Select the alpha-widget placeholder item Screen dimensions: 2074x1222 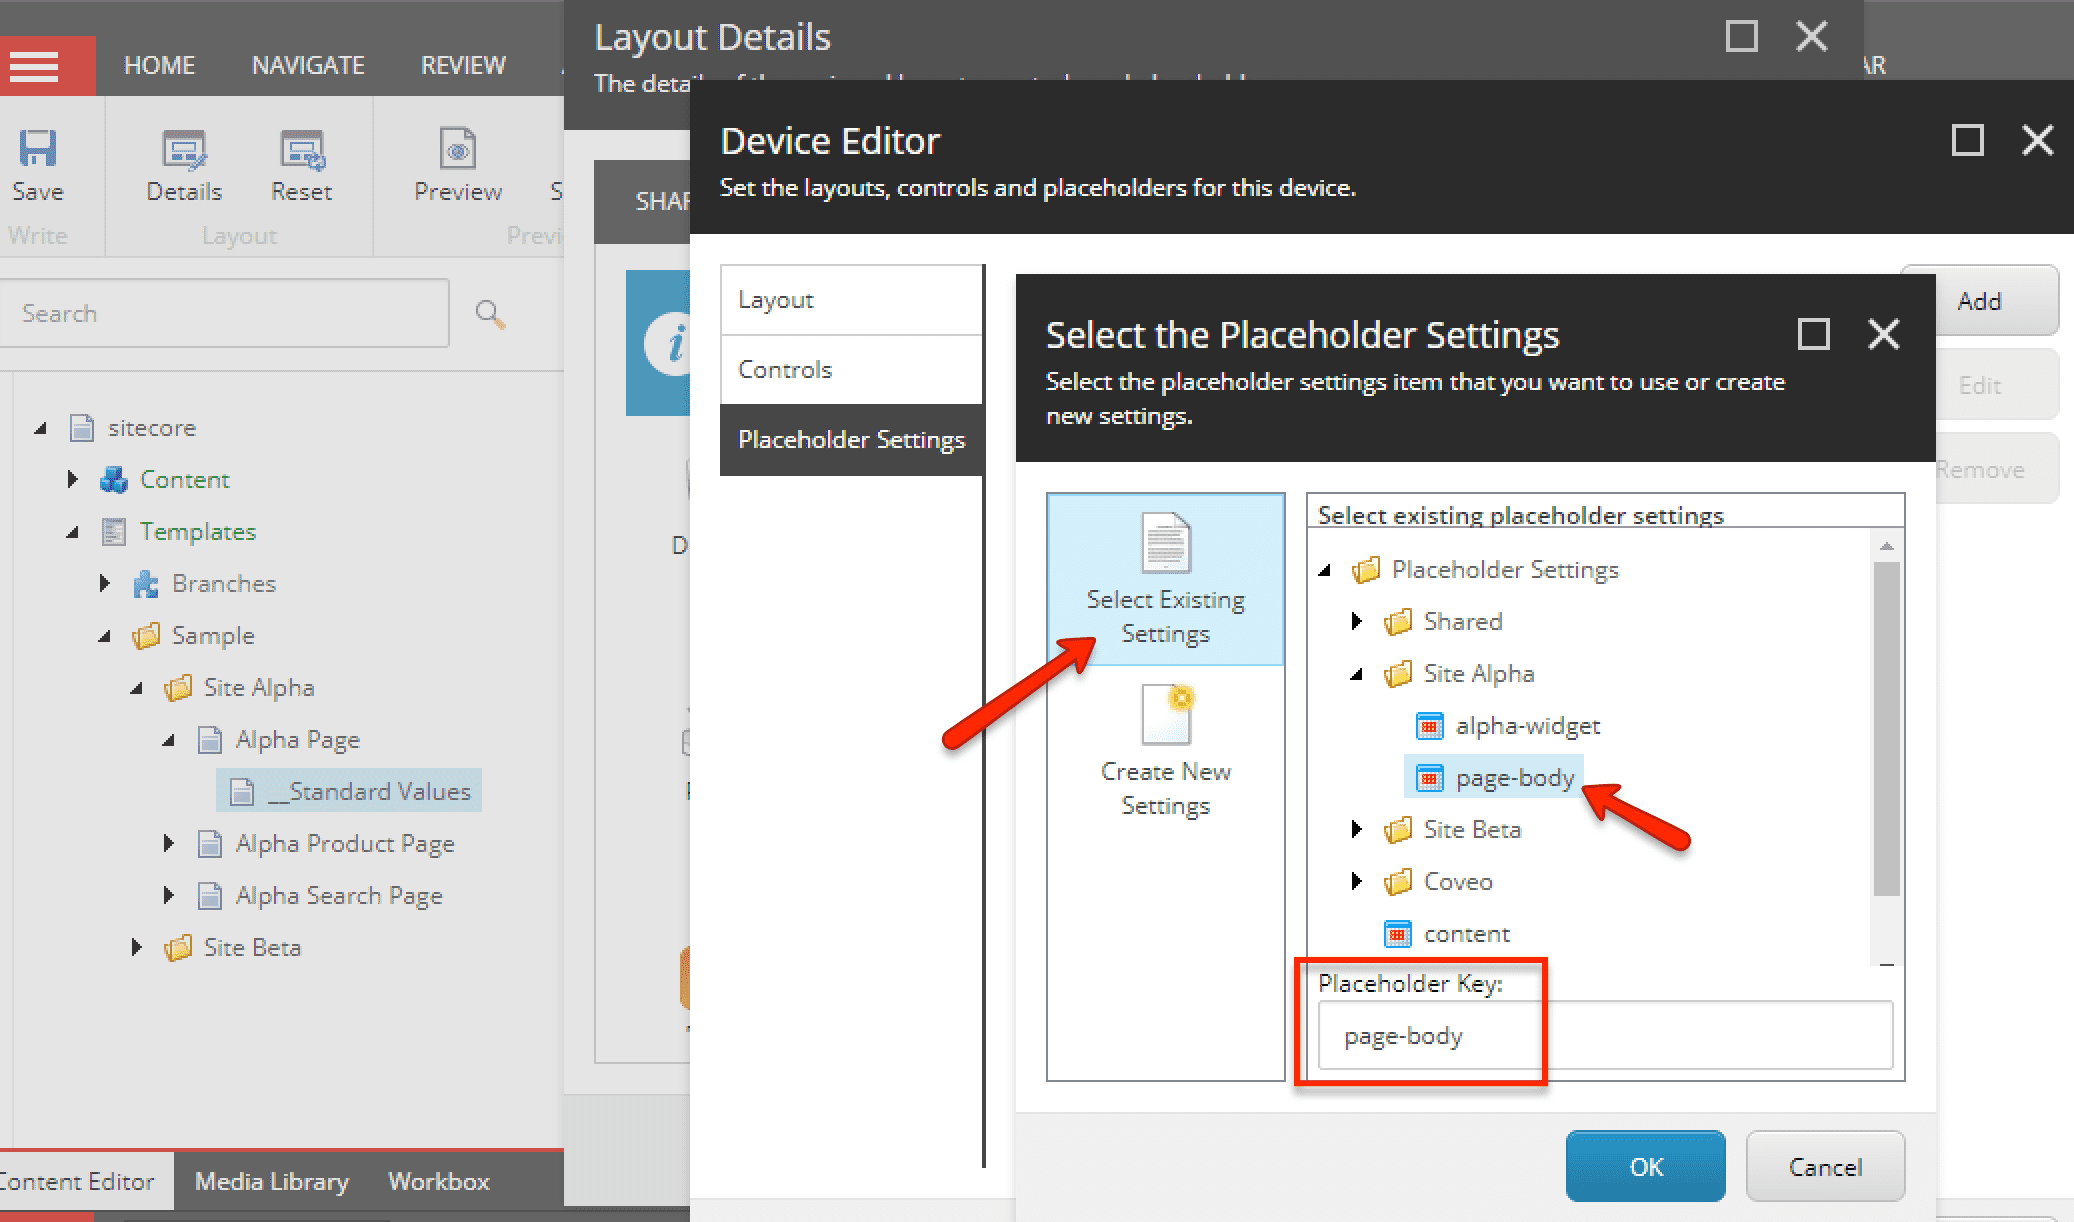click(1527, 726)
